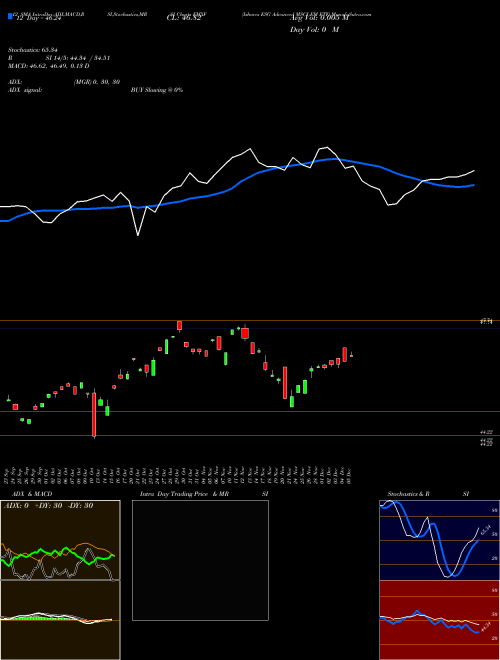This screenshot has width=500, height=660.
Task: Click the "(MGR) 0, 30, 30" ADX values
Action: click(97, 82)
